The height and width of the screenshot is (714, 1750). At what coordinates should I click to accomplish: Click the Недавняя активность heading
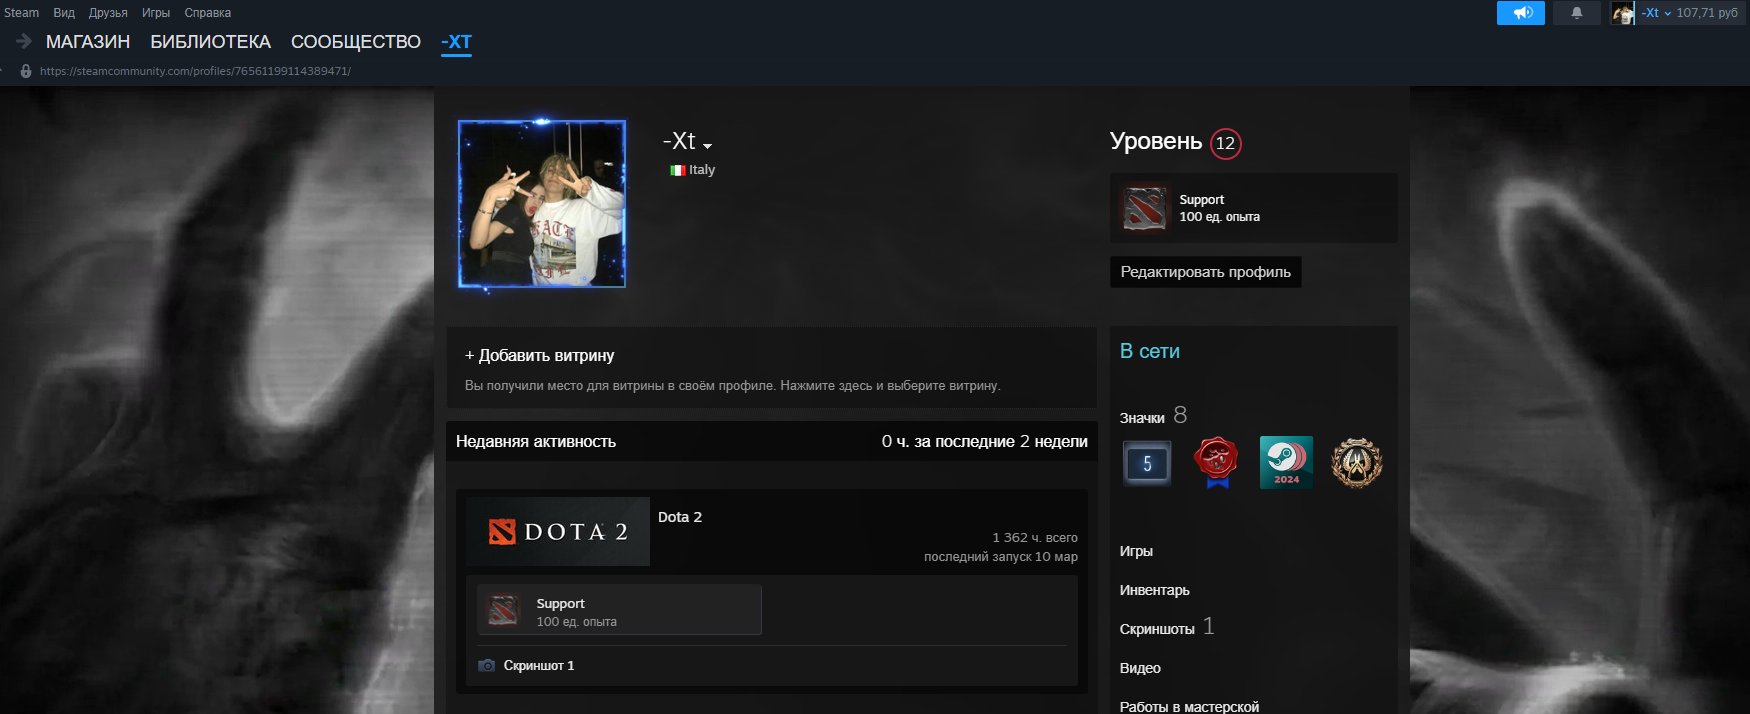coord(536,441)
